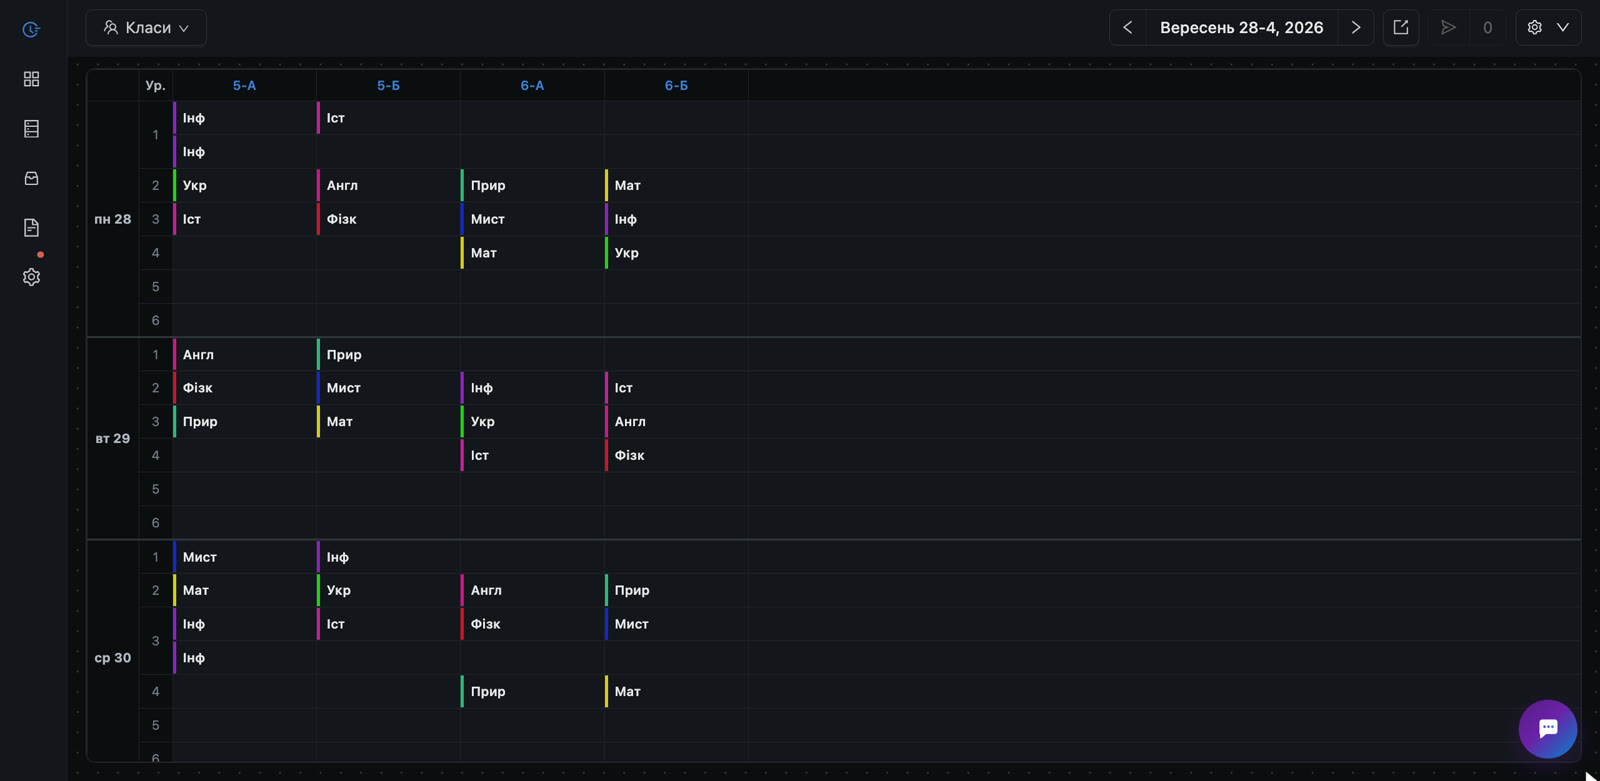Viewport: 1600px width, 781px height.
Task: Open class 5-Б column header
Action: pyautogui.click(x=388, y=86)
